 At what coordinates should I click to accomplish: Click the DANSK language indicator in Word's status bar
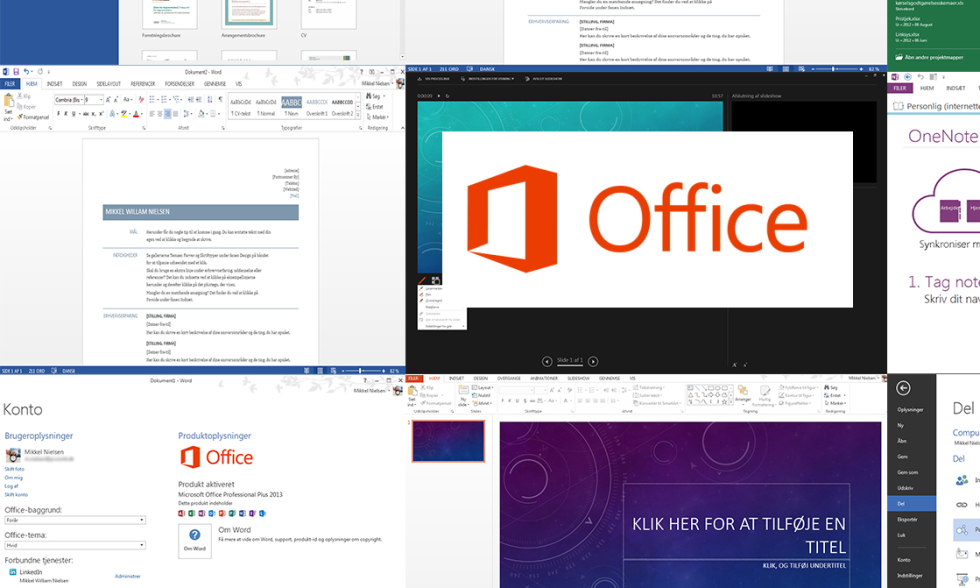click(x=69, y=371)
